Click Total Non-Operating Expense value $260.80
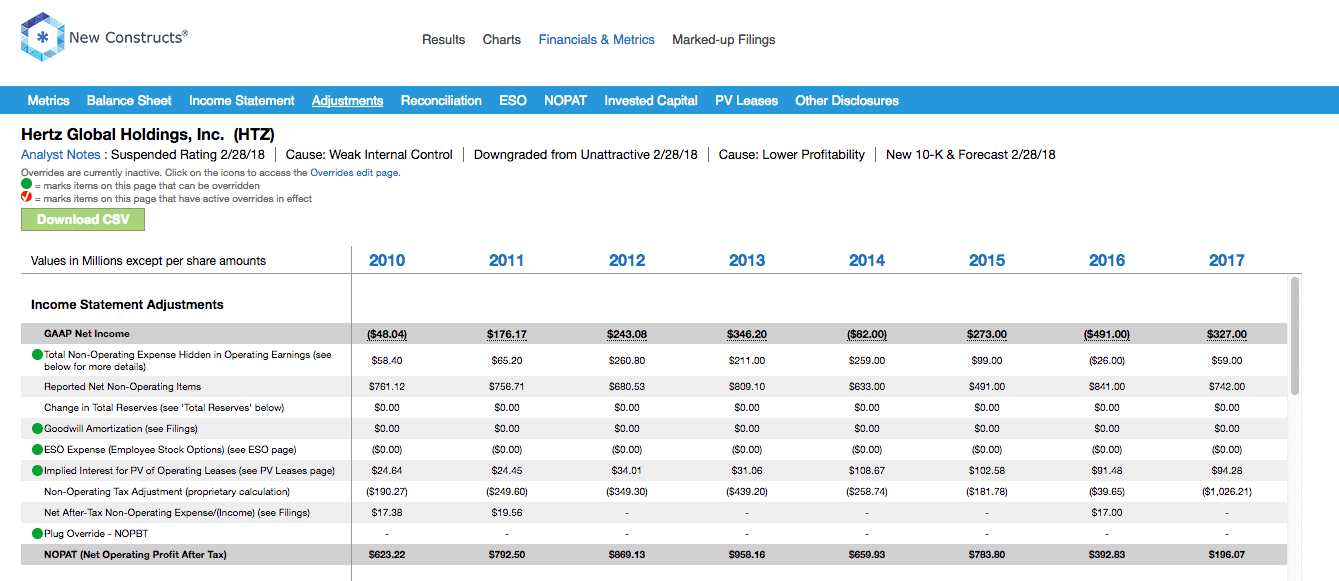 point(627,360)
